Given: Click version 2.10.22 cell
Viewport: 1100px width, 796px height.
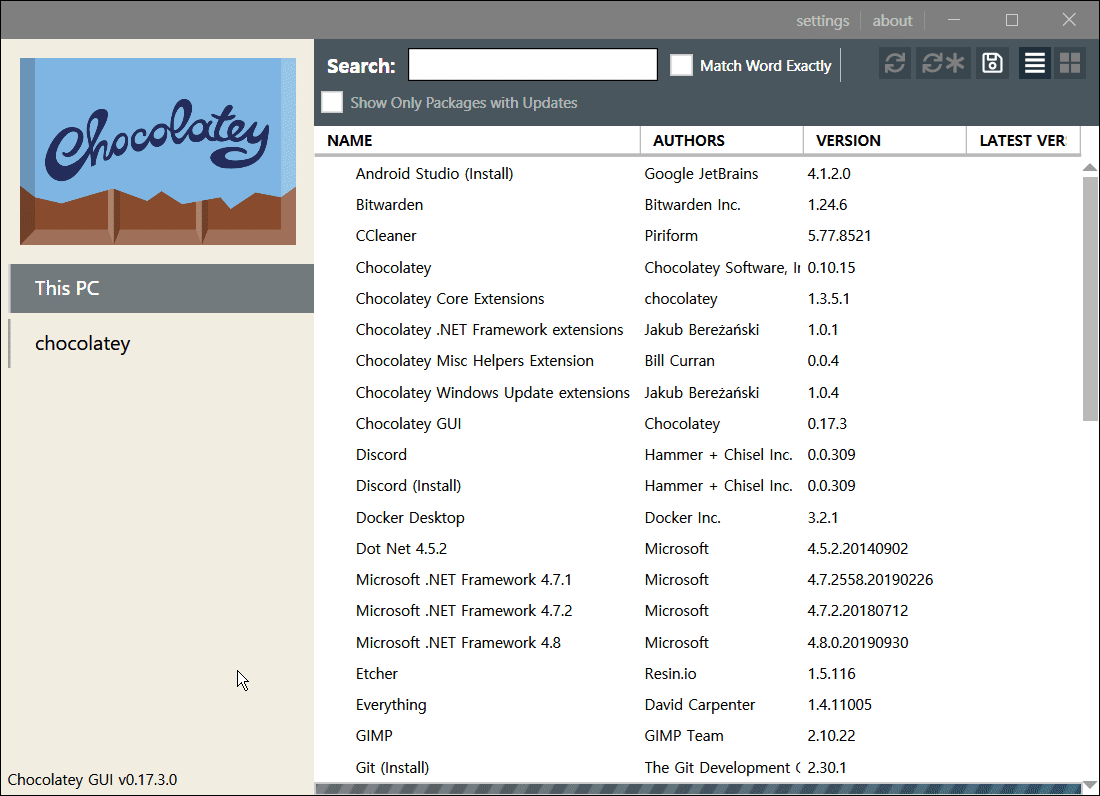Looking at the screenshot, I should pos(831,736).
